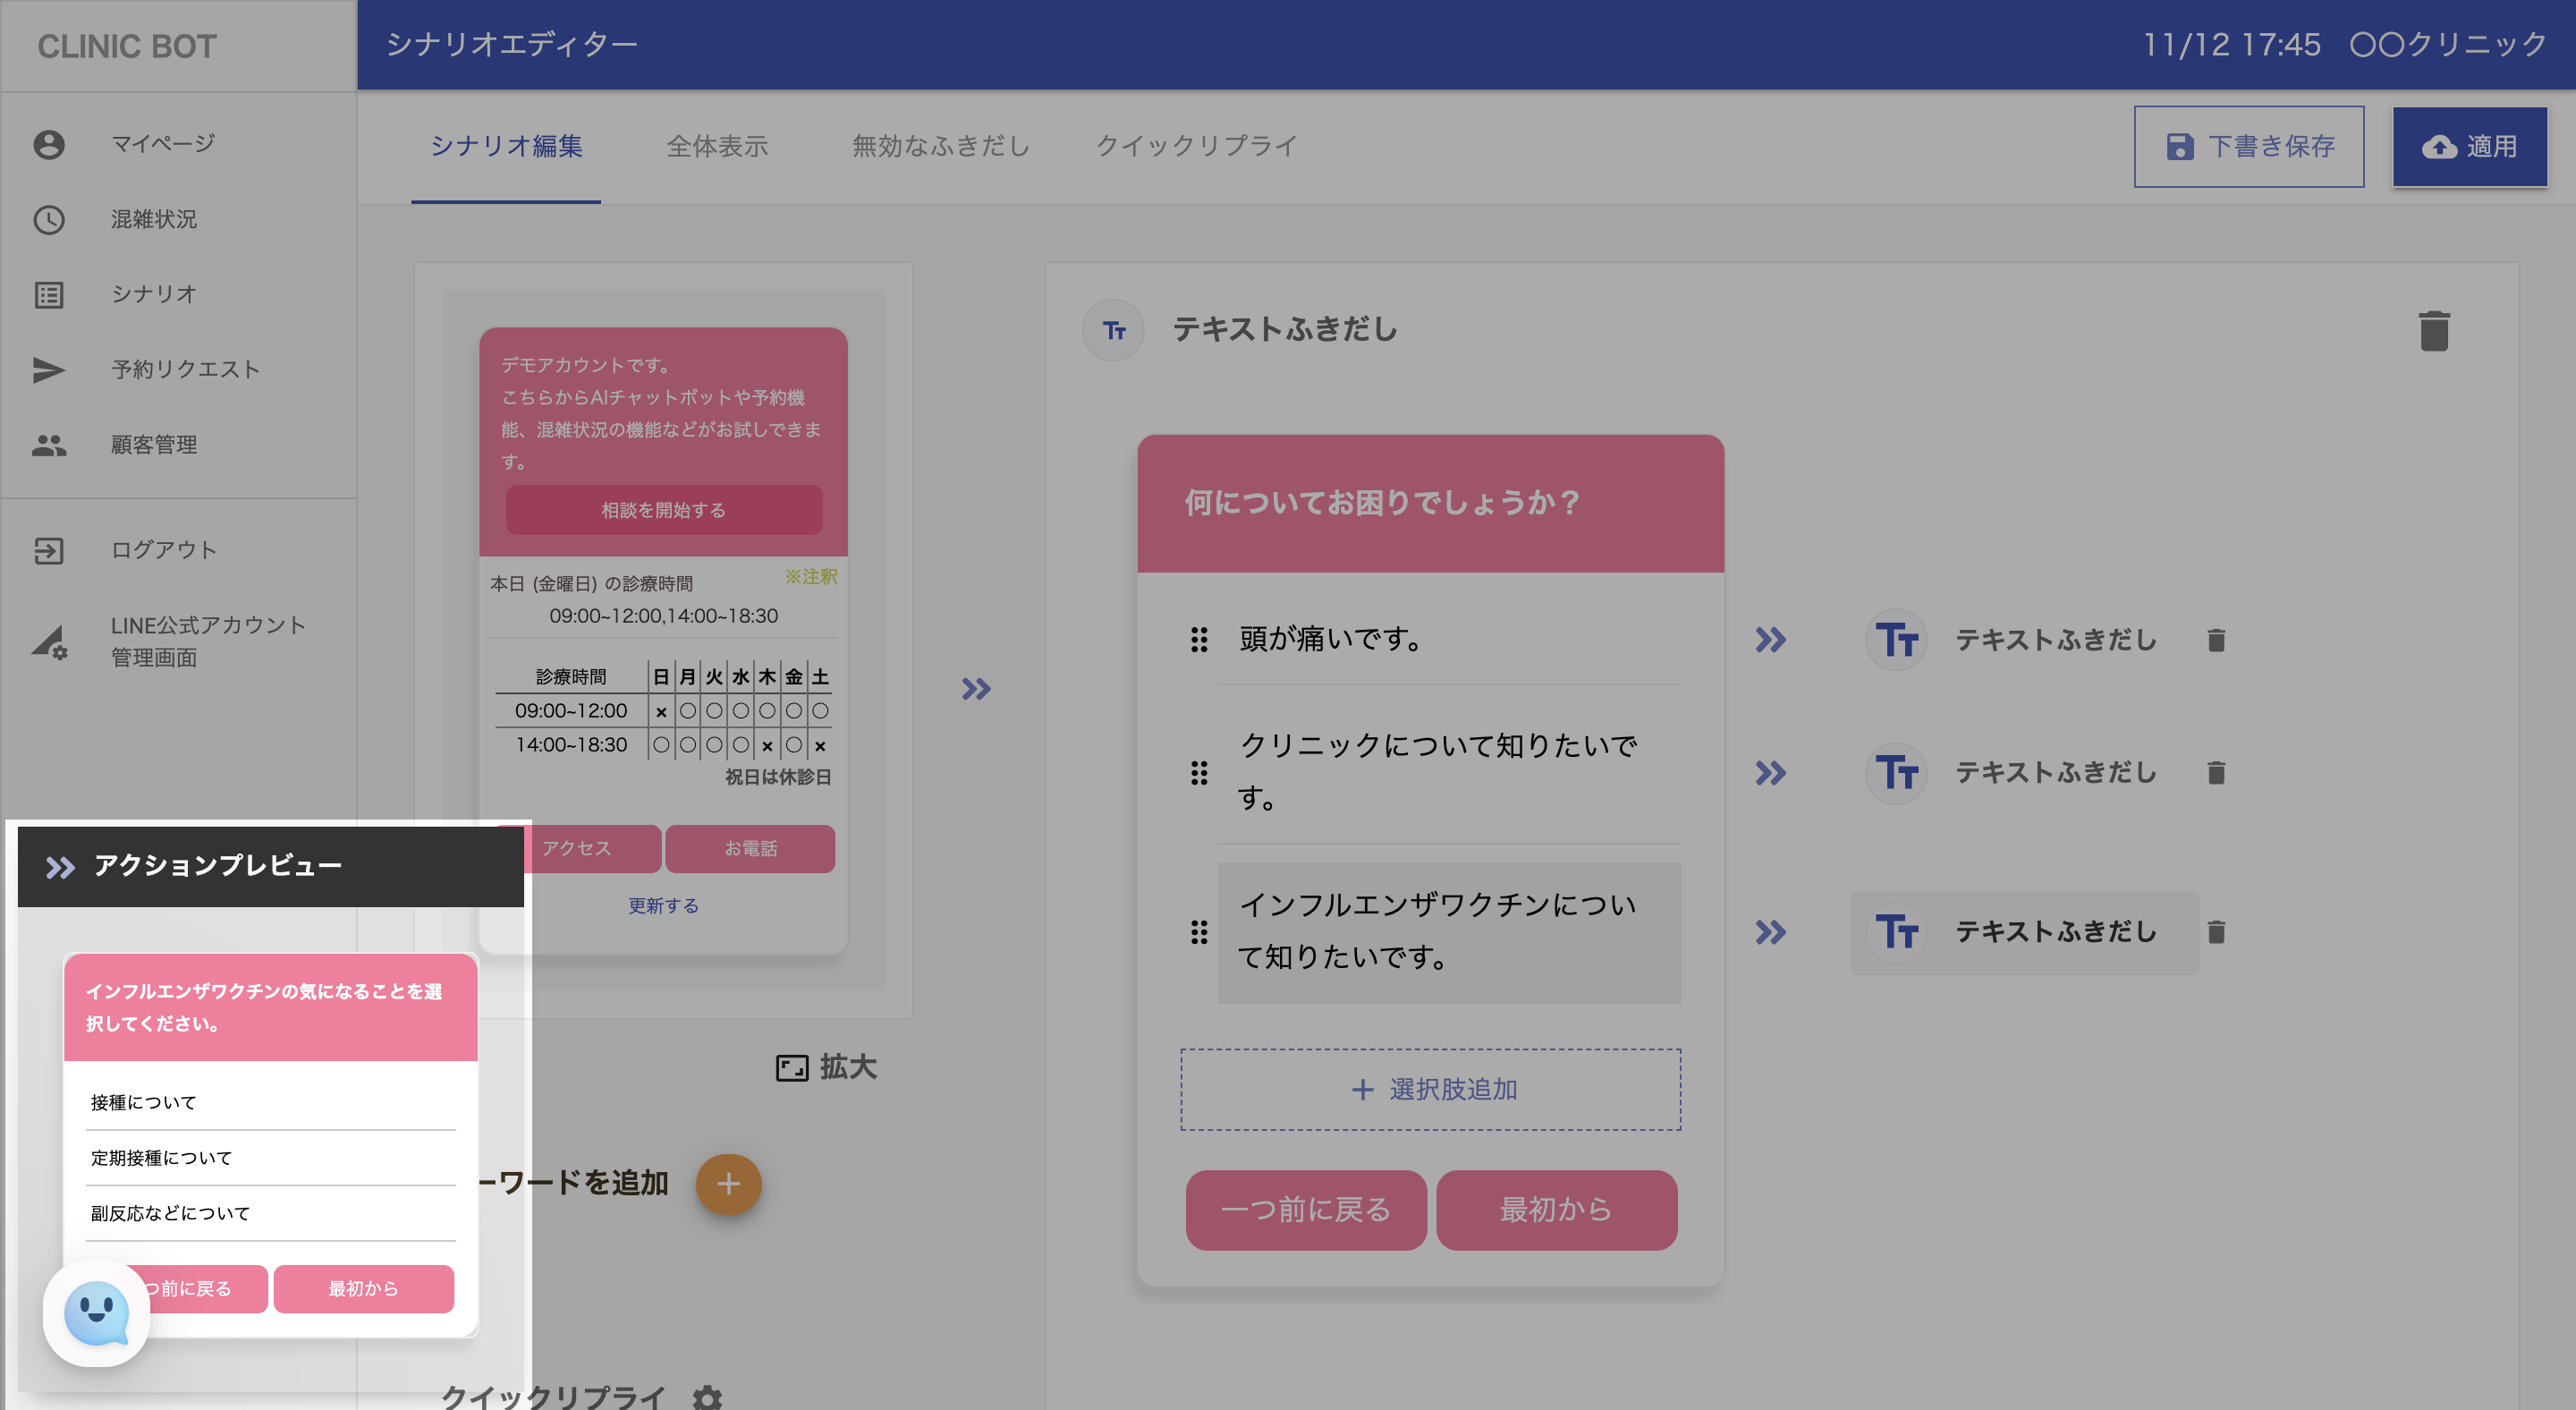The width and height of the screenshot is (2576, 1410).
Task: Click trash icon on インフルエンザ row's text bubble
Action: (x=2215, y=932)
